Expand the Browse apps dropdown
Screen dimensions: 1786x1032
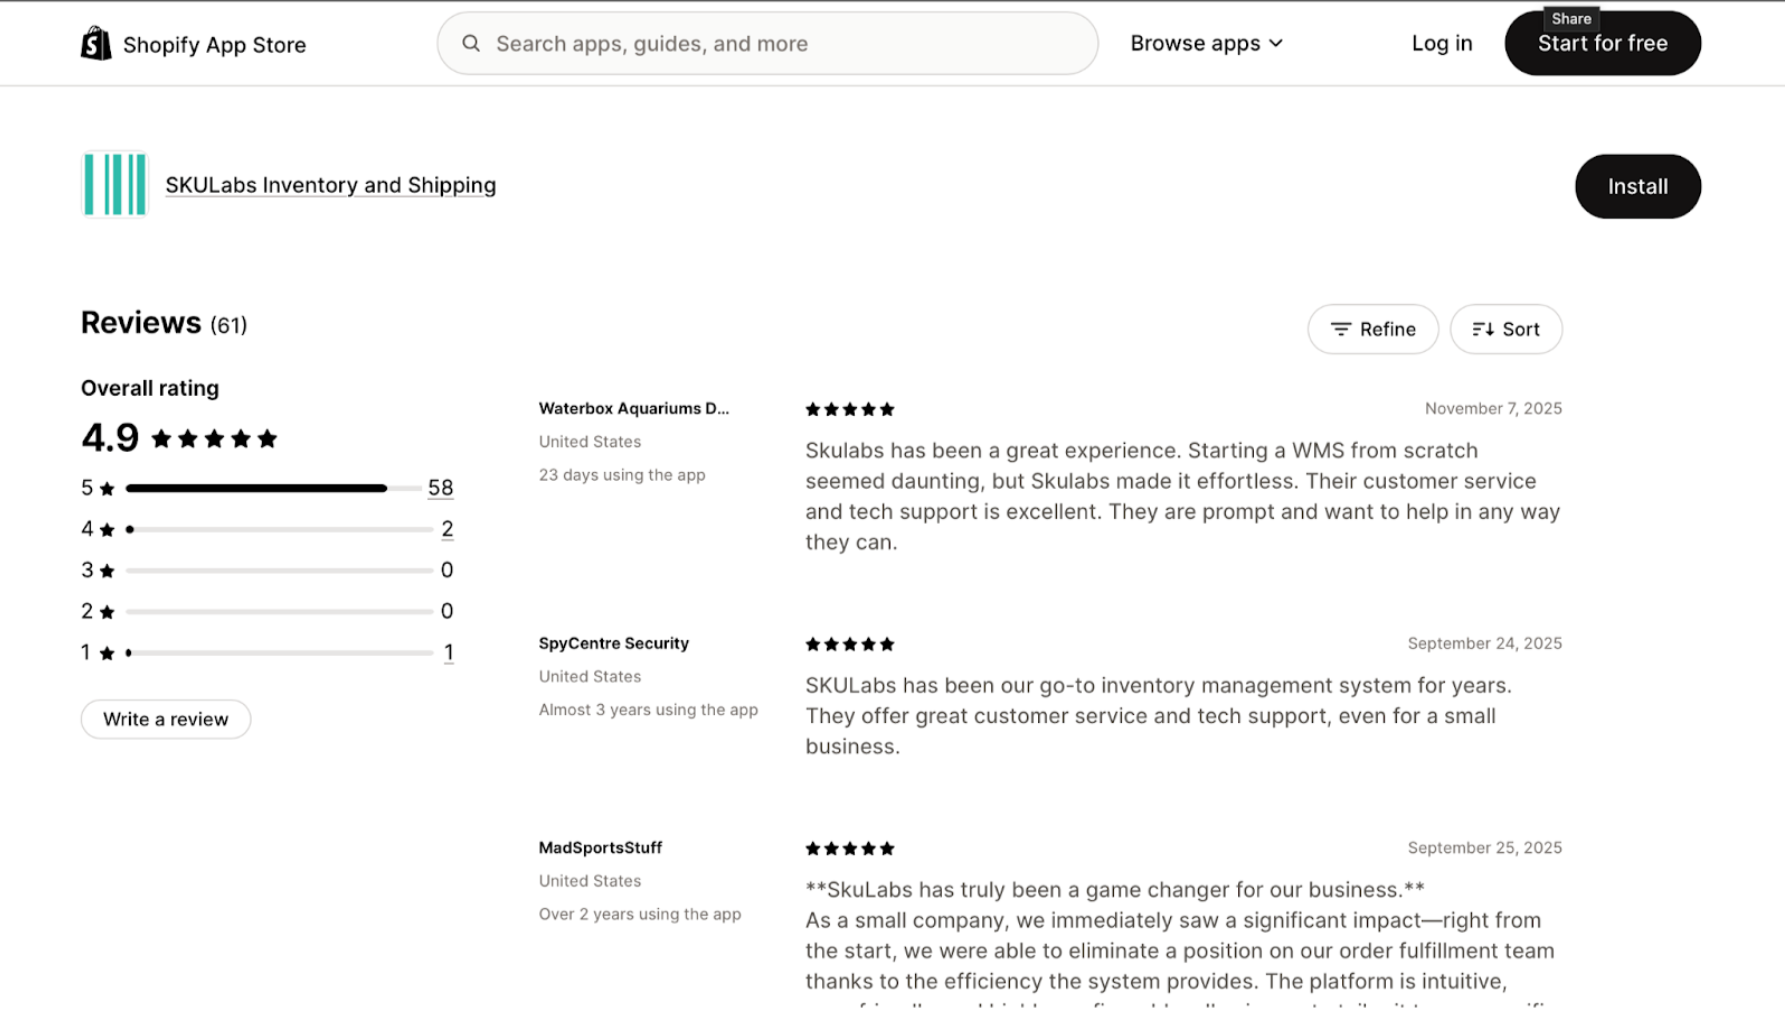pos(1206,44)
